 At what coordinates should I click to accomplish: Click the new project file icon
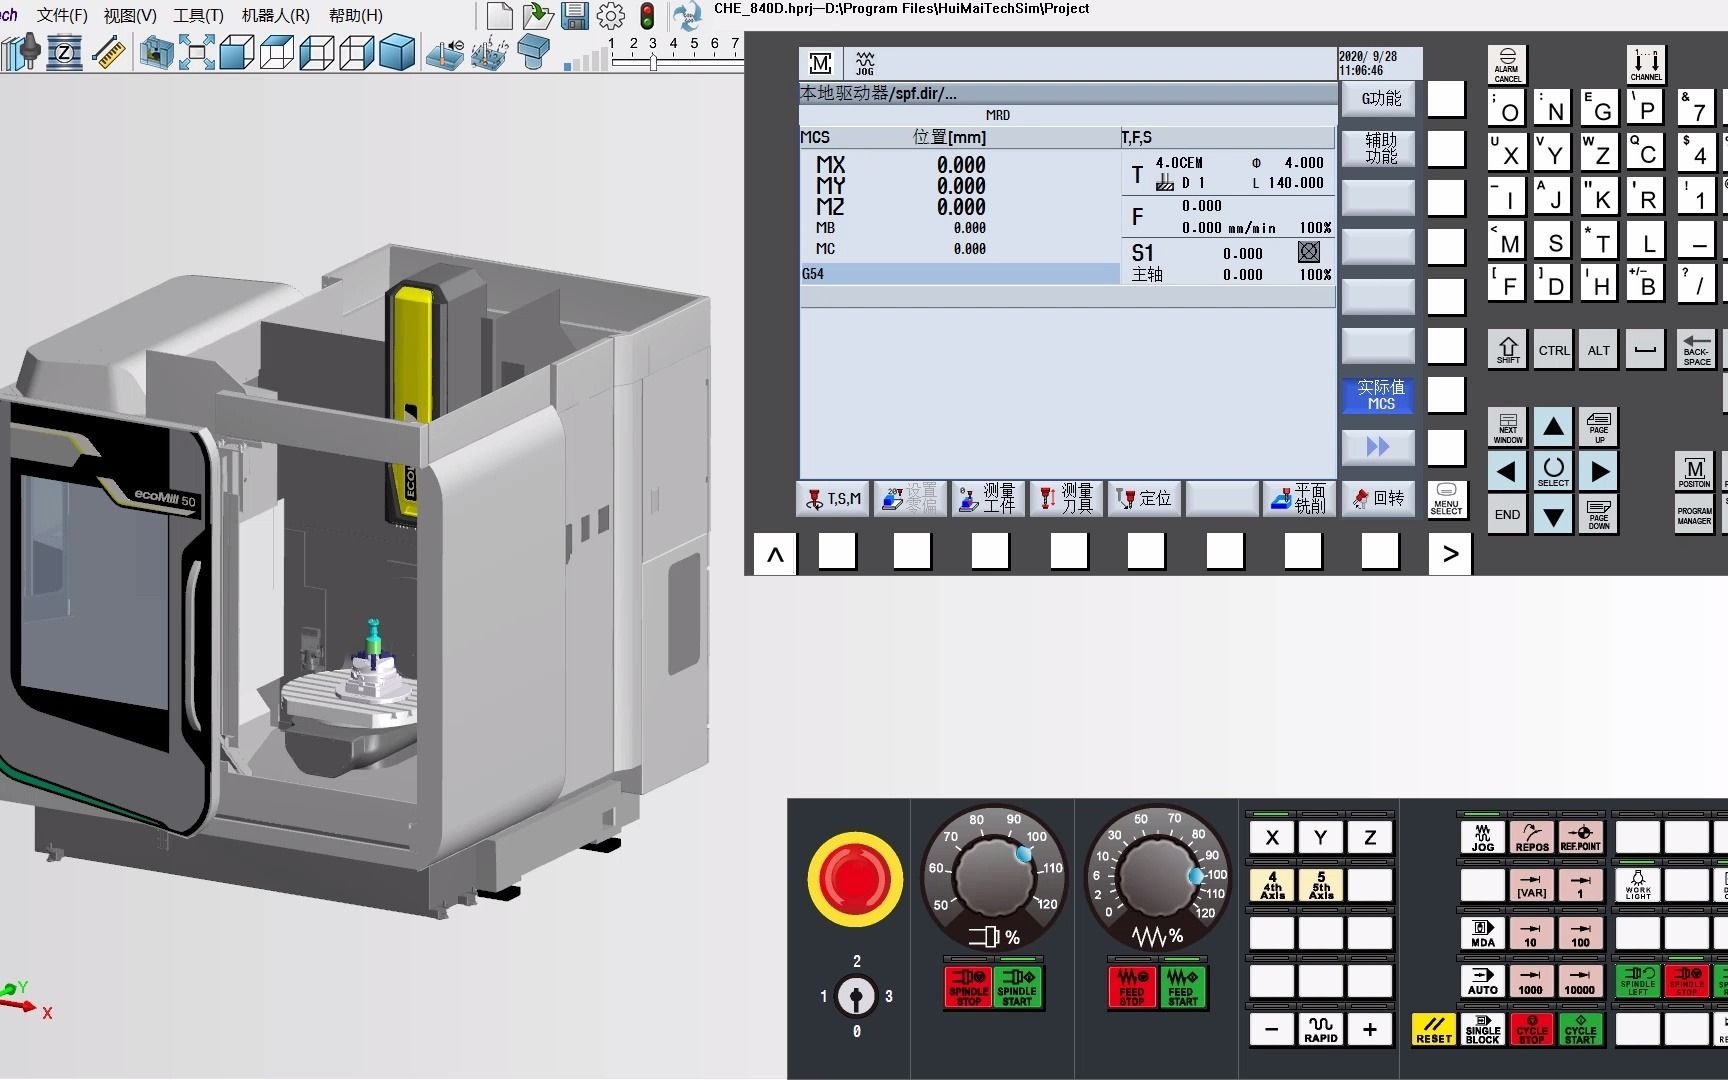[500, 15]
